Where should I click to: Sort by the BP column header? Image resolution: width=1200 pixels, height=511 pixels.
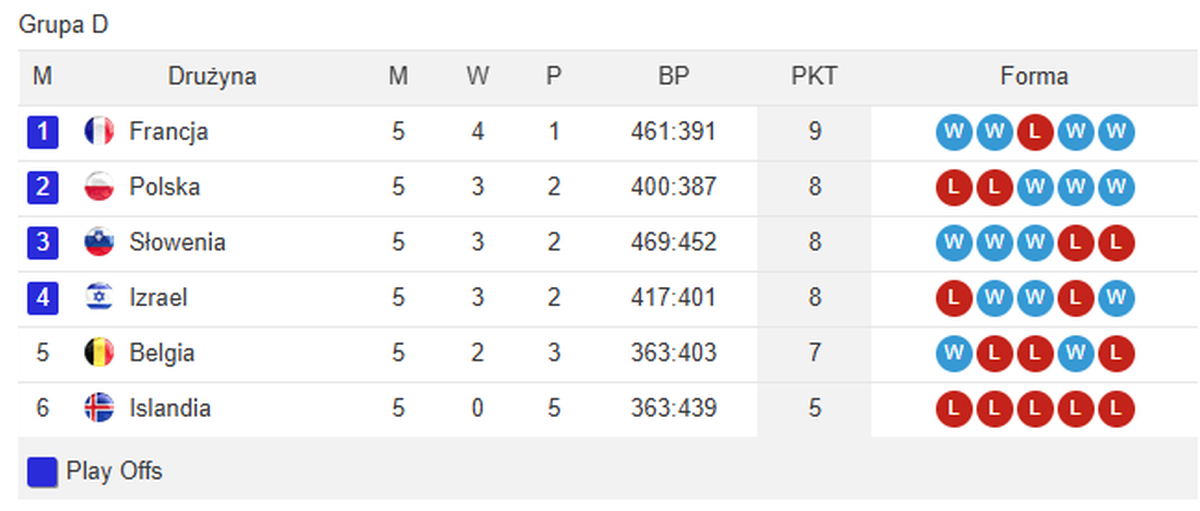[673, 76]
